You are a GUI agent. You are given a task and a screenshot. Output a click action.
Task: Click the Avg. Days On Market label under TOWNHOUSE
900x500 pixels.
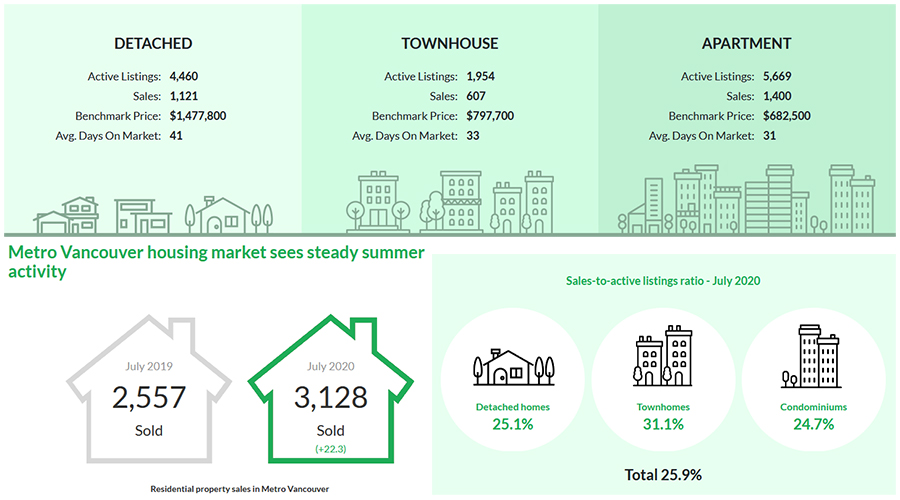(x=405, y=136)
